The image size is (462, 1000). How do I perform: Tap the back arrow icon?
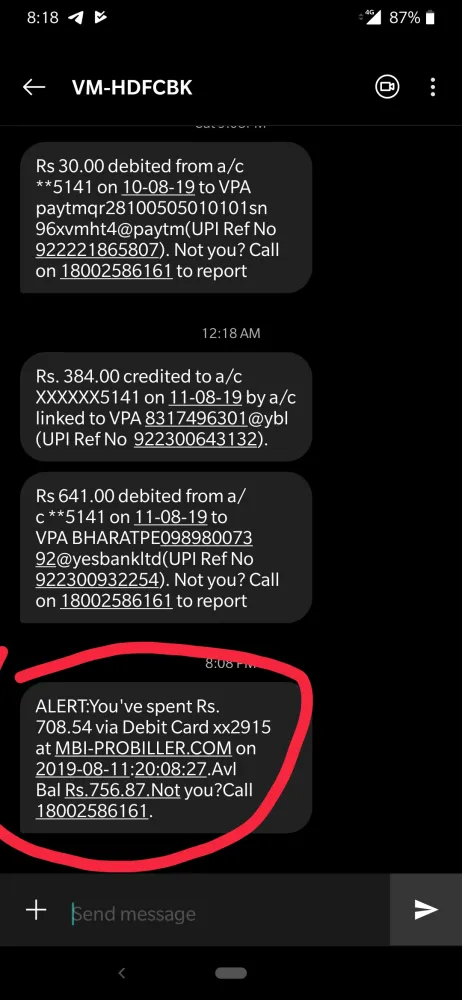coord(34,87)
